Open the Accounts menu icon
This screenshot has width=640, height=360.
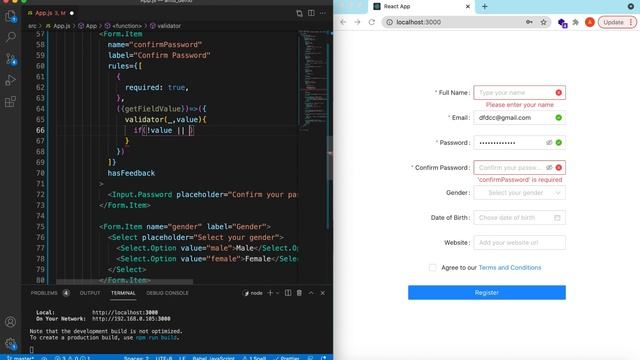point(11,322)
